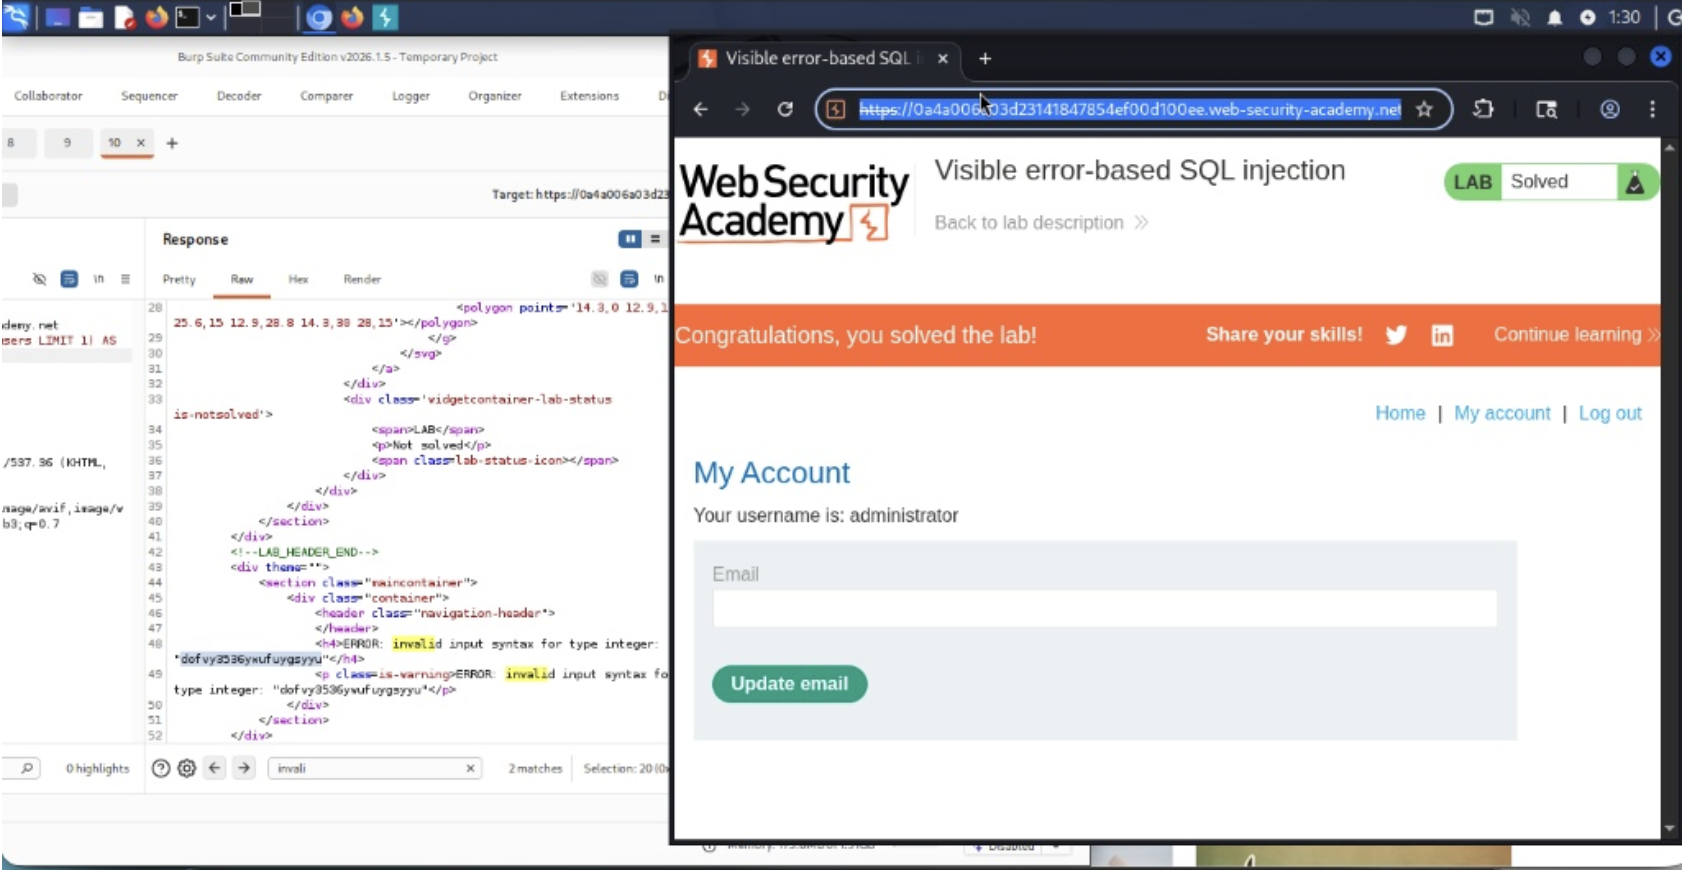Click into the Email input field
This screenshot has width=1682, height=874.
point(1104,608)
